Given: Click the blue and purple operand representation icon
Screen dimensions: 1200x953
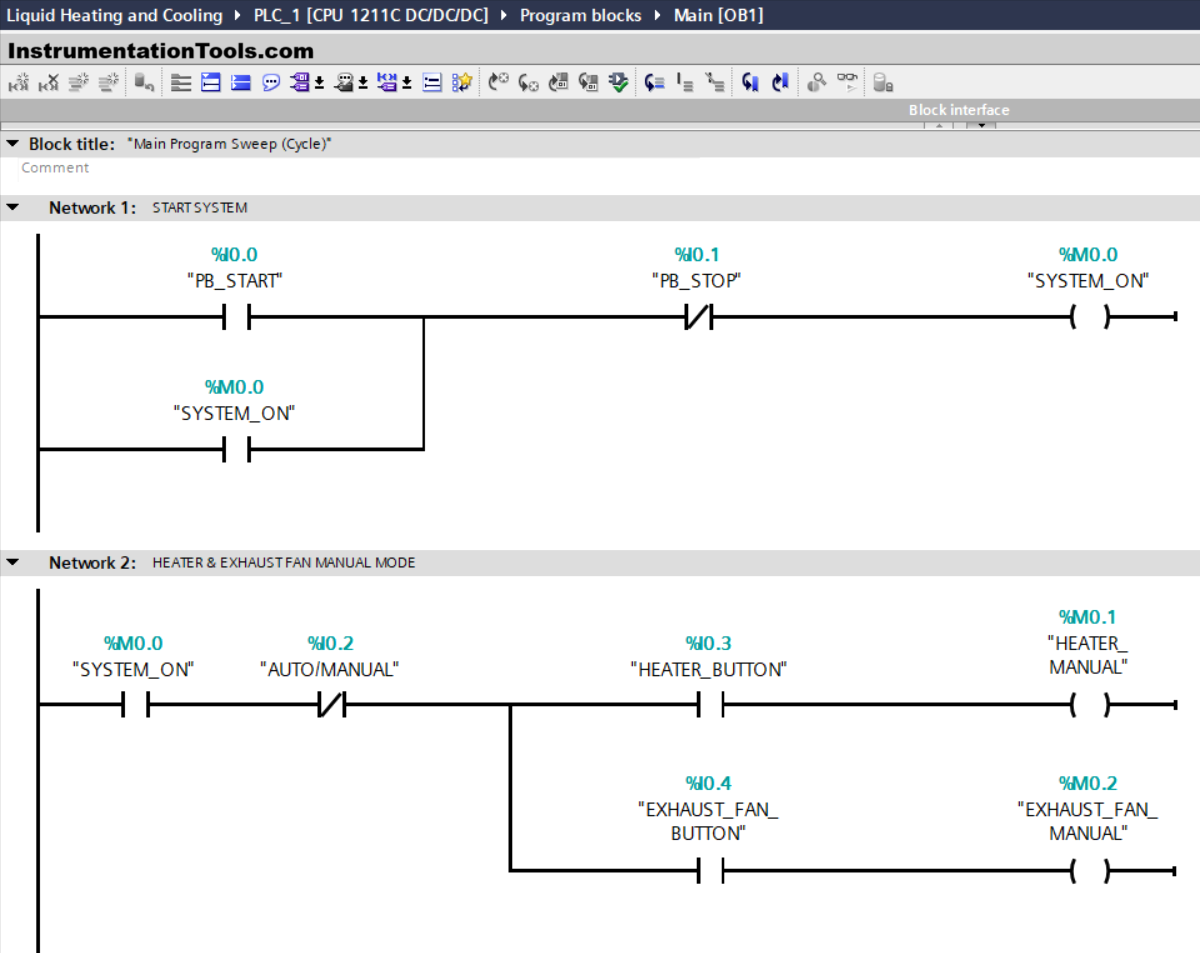Looking at the screenshot, I should (x=388, y=83).
